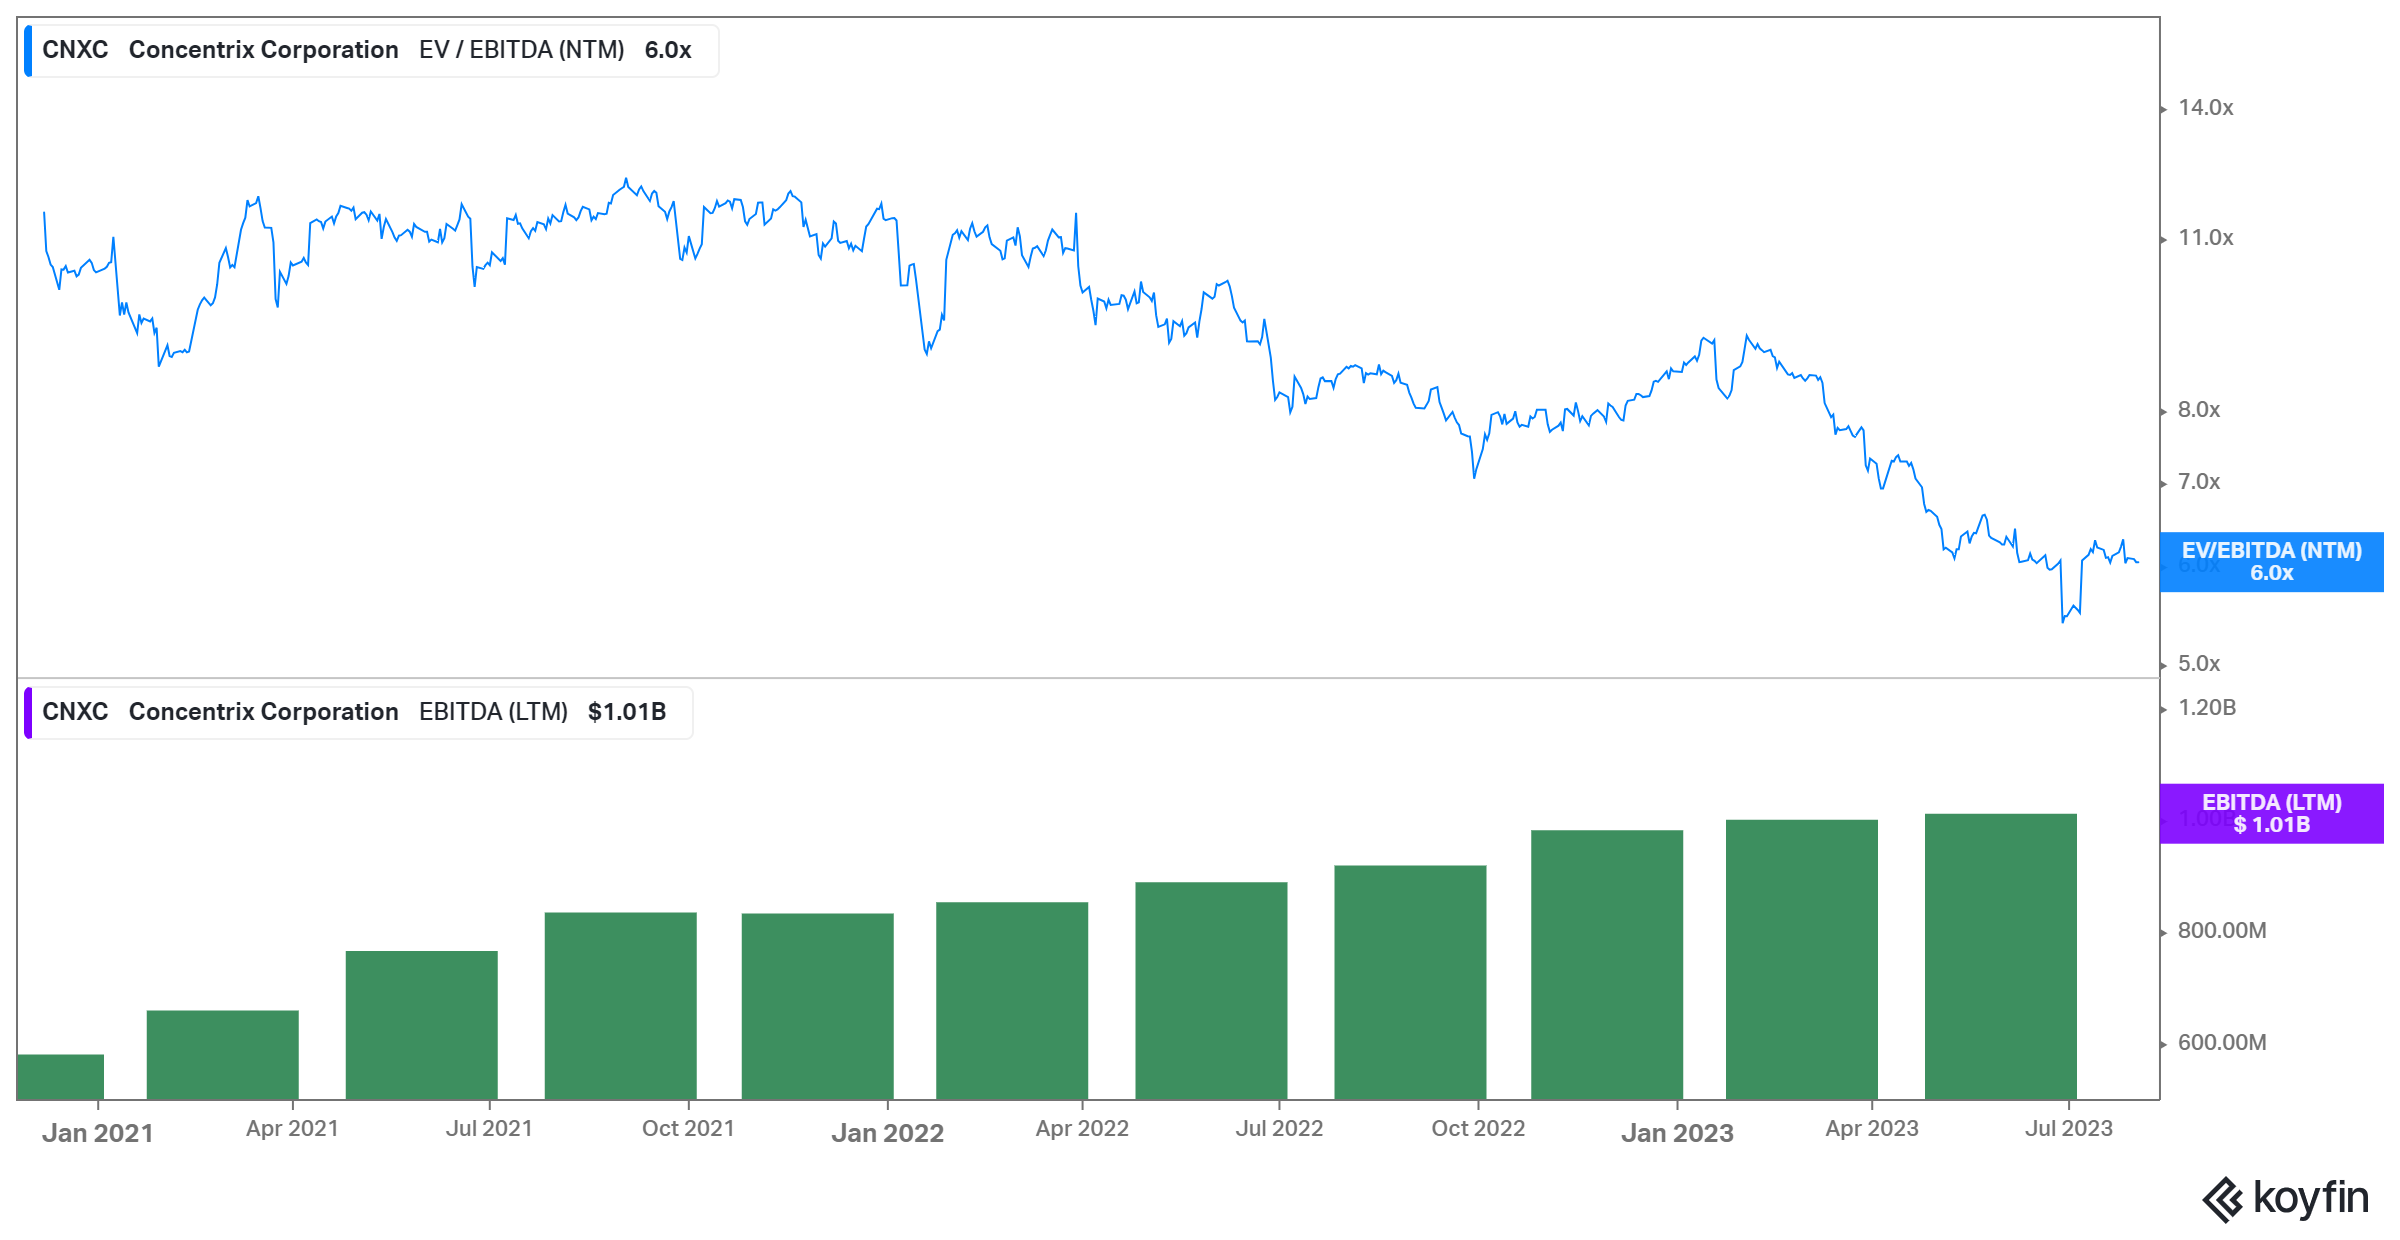The width and height of the screenshot is (2400, 1240).
Task: Click the green bar left of Oct 2022 tick
Action: point(1410,983)
